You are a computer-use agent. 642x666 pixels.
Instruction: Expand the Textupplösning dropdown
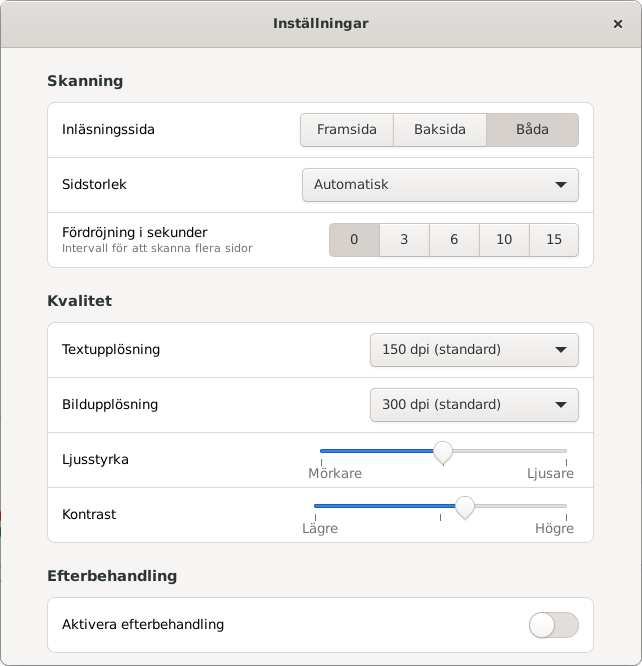474,350
